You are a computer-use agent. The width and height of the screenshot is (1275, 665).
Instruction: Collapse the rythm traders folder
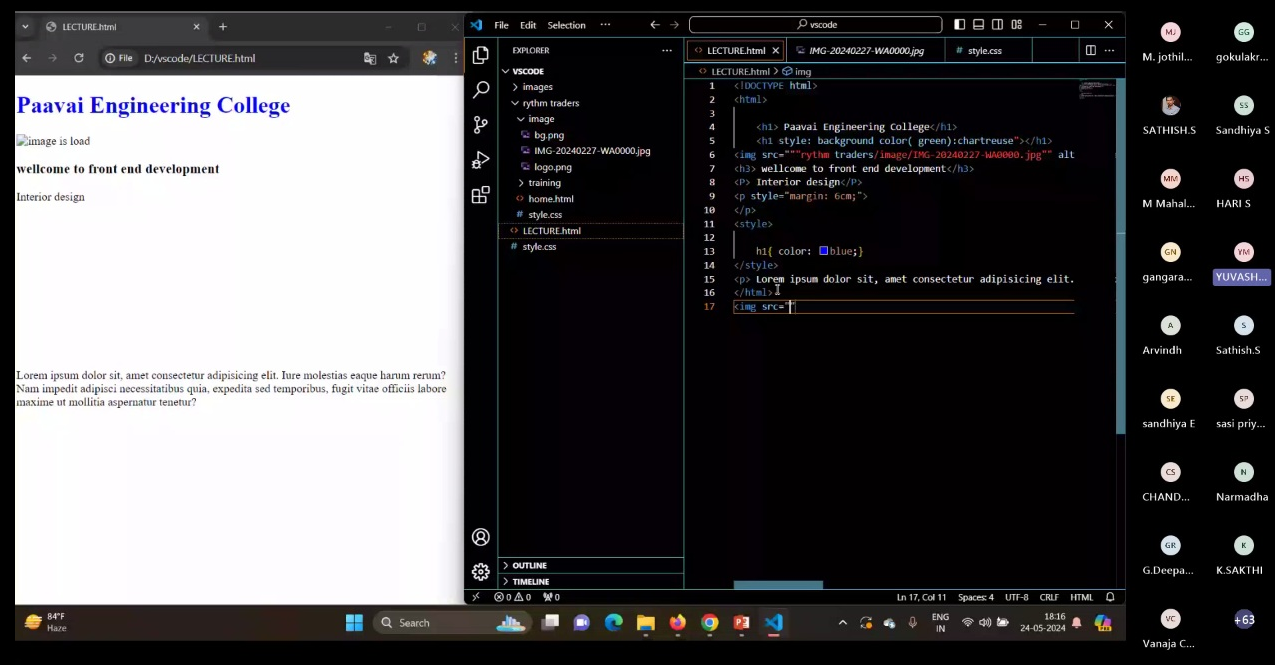550,103
